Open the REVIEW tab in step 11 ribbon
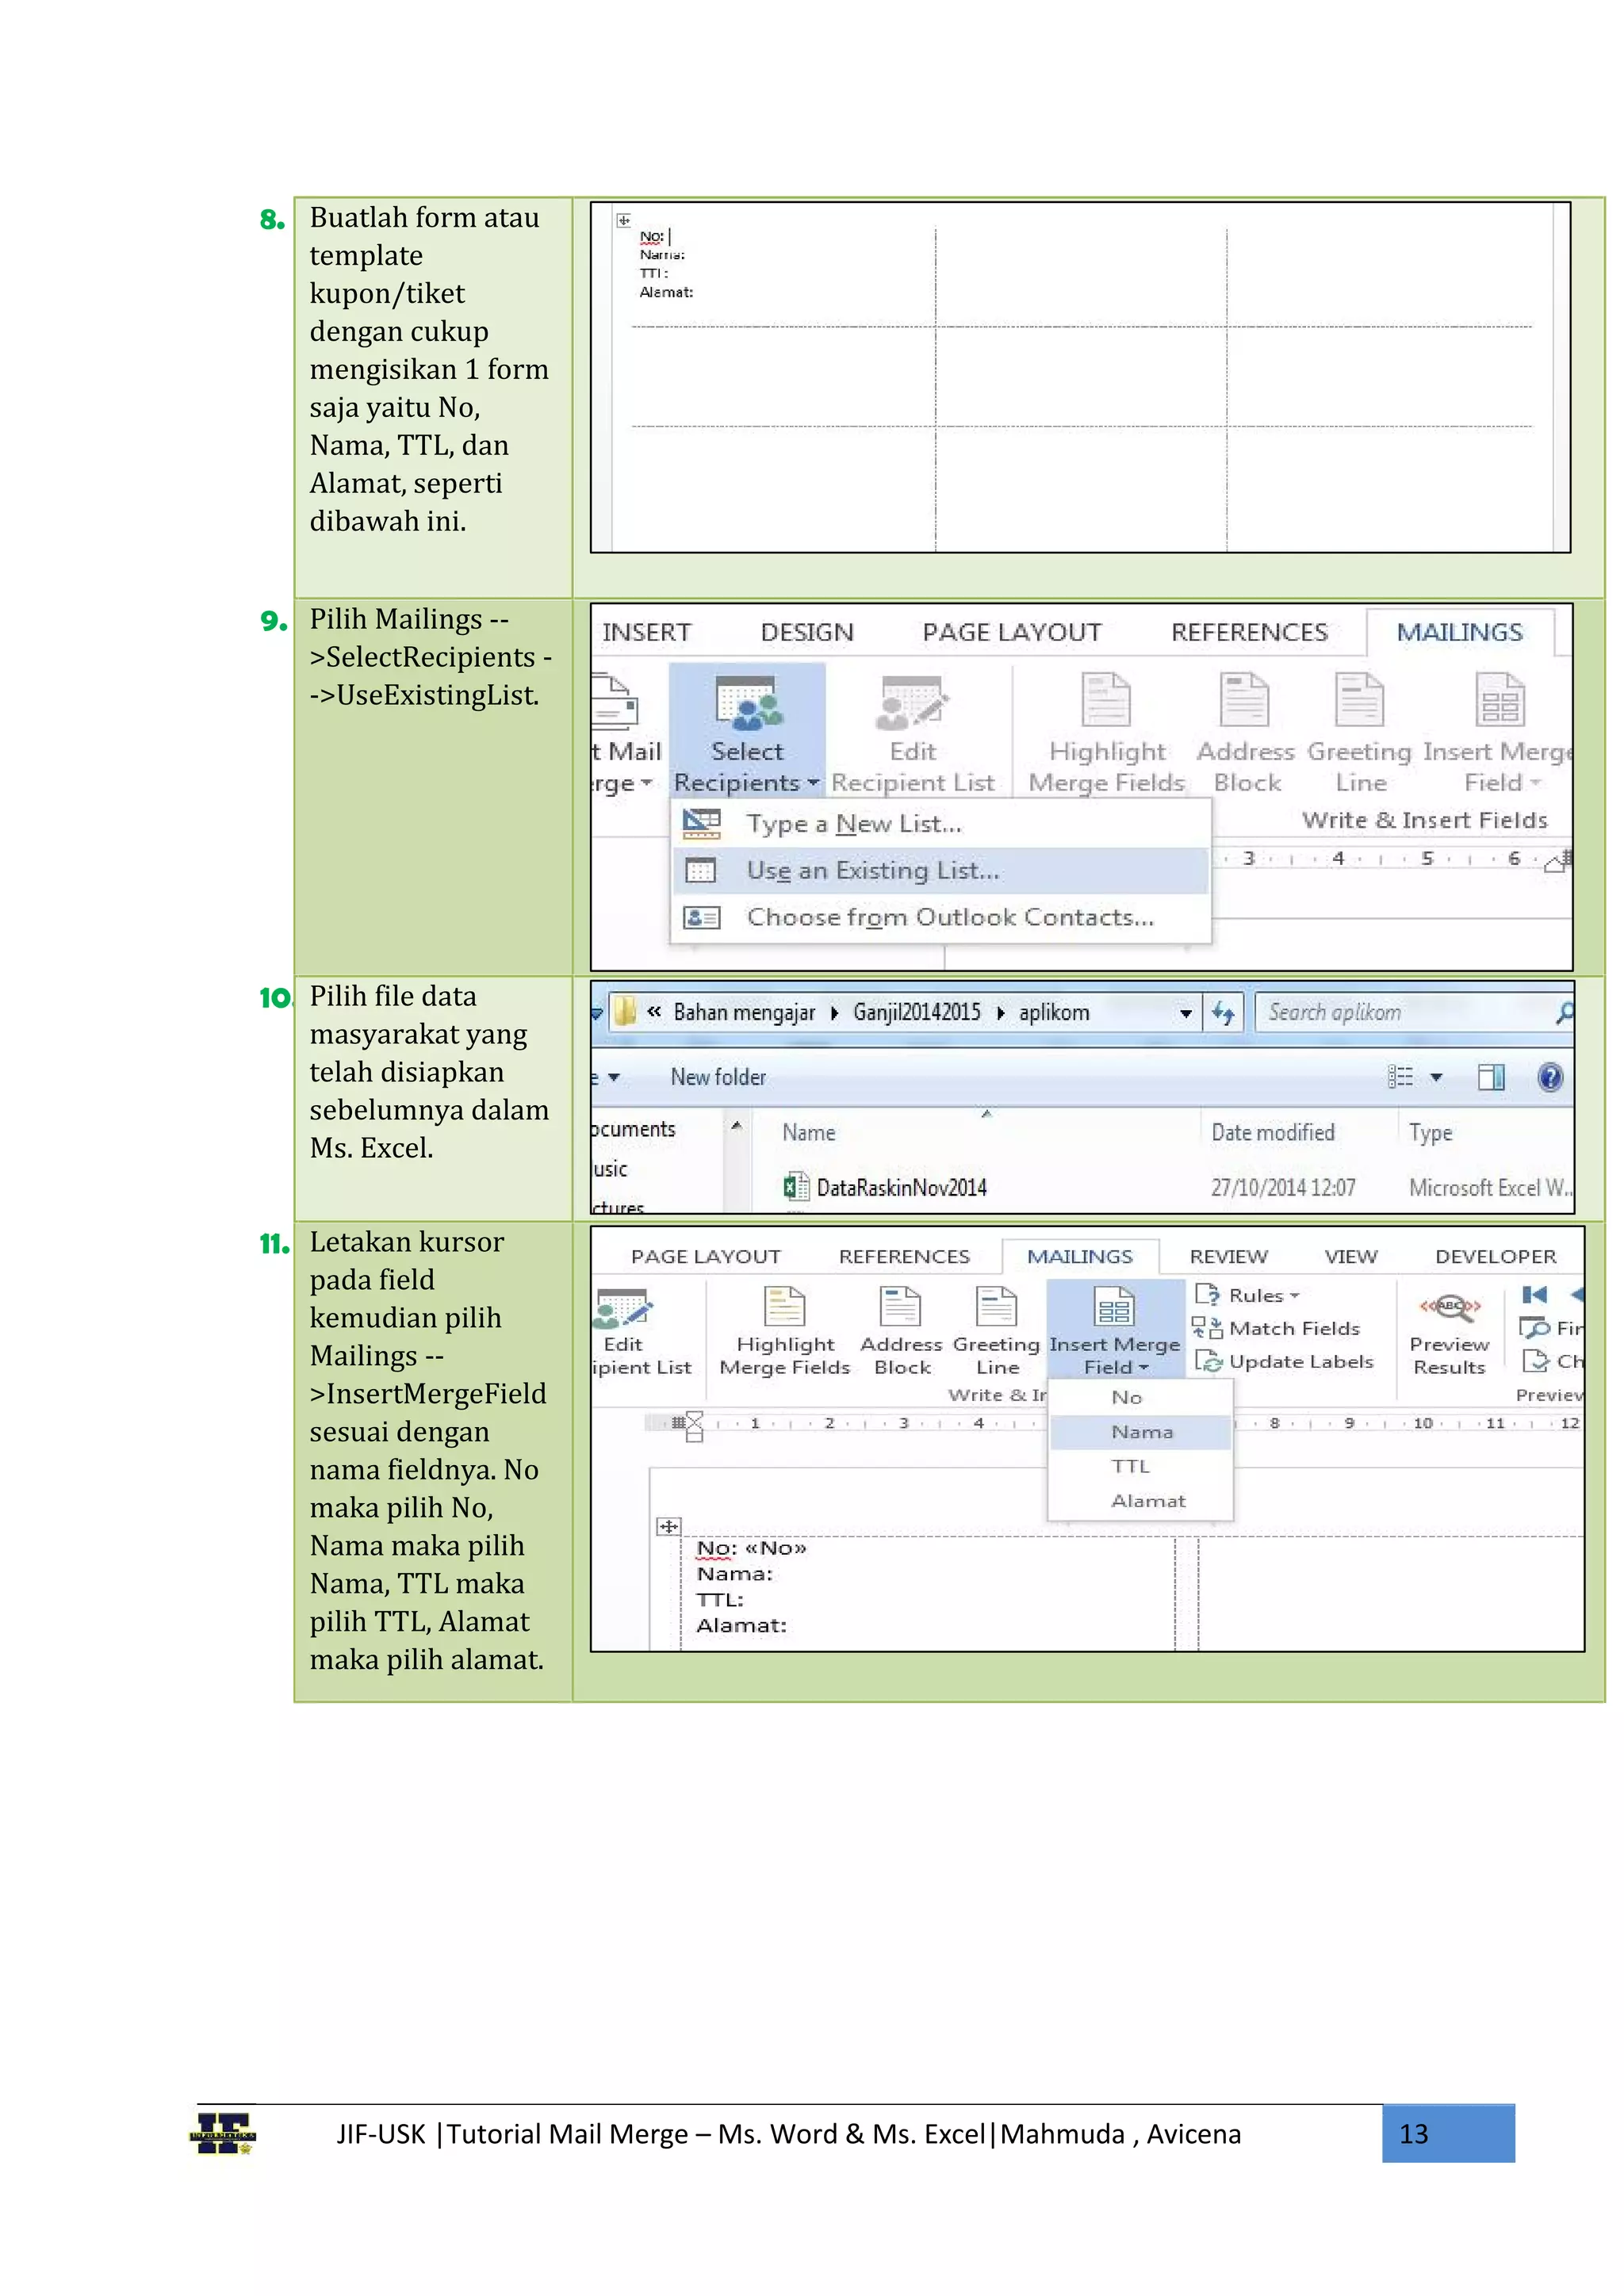 [x=1228, y=1257]
